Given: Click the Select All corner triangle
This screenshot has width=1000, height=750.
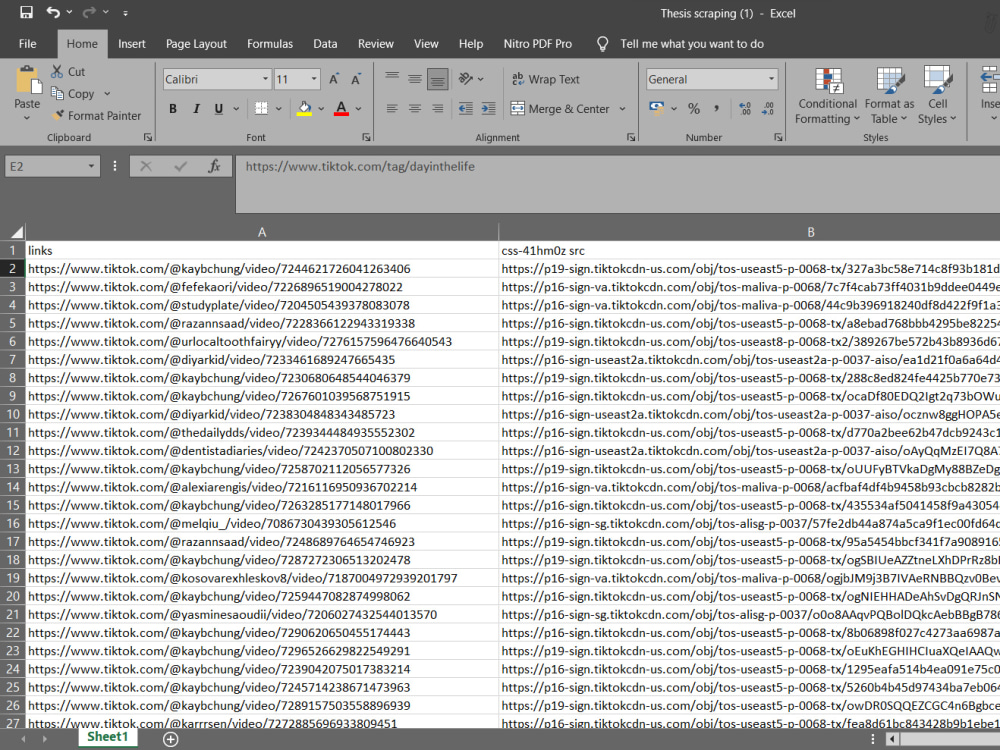Looking at the screenshot, I should click(x=17, y=232).
